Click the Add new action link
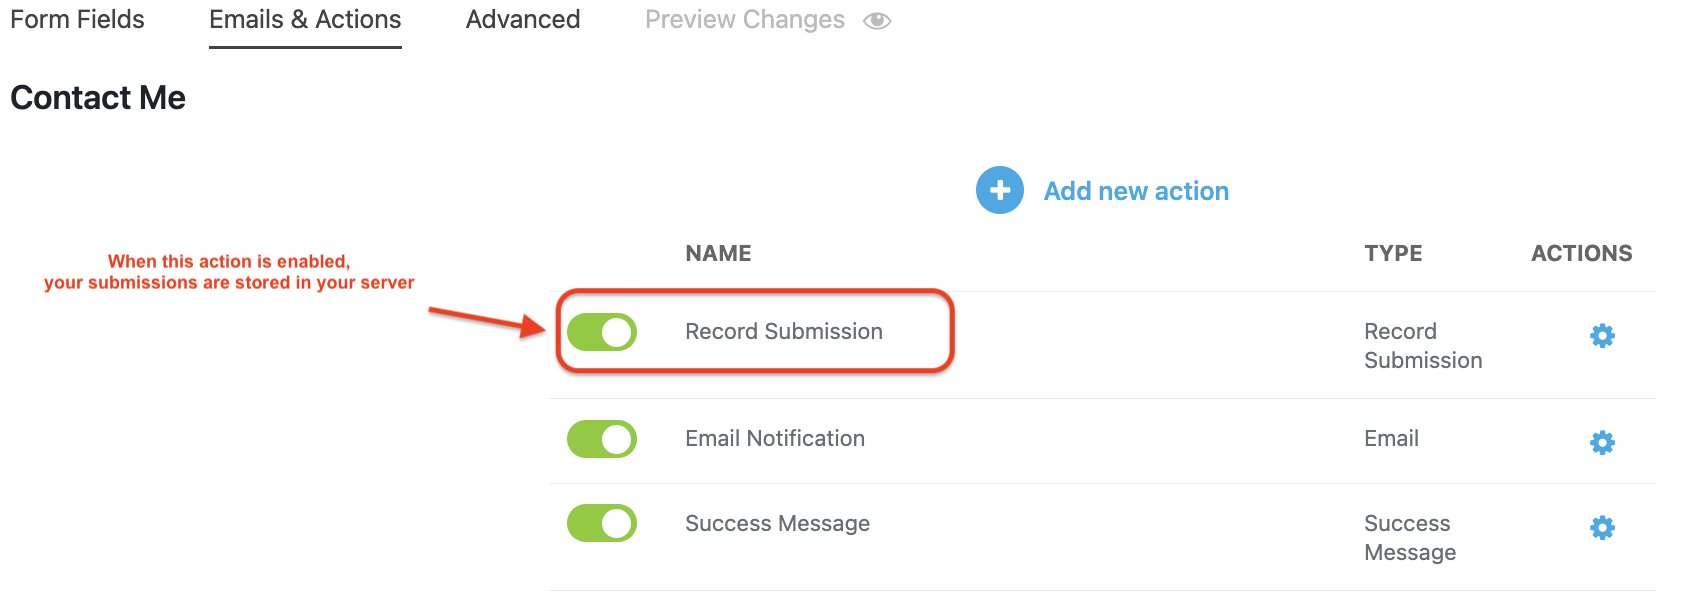 point(1136,191)
